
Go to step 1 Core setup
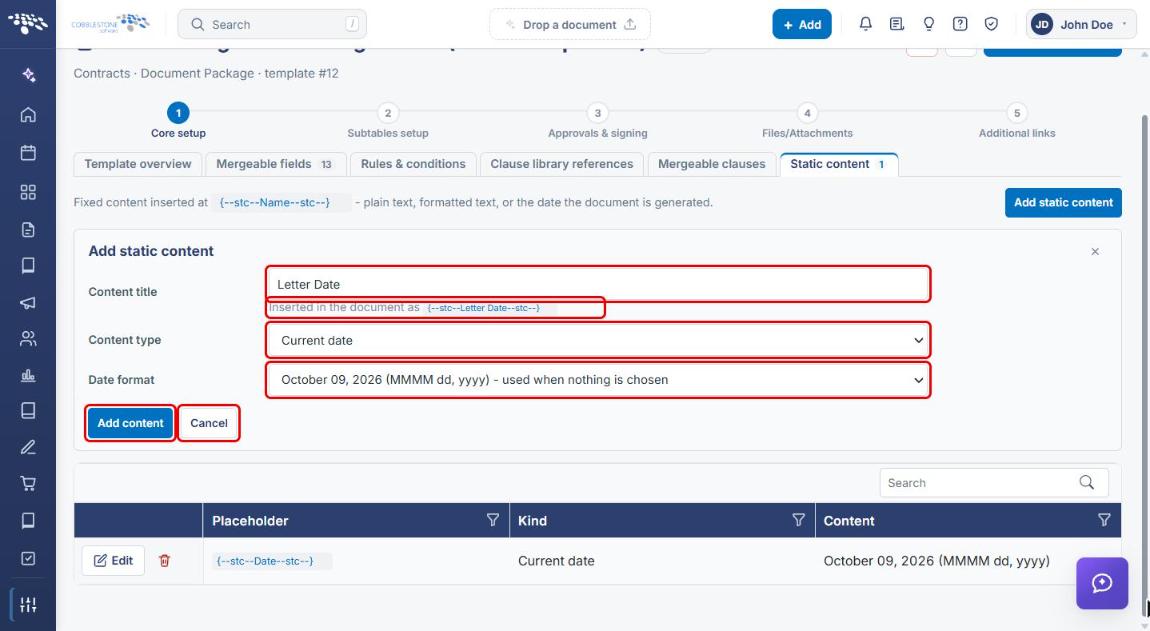coord(178,121)
